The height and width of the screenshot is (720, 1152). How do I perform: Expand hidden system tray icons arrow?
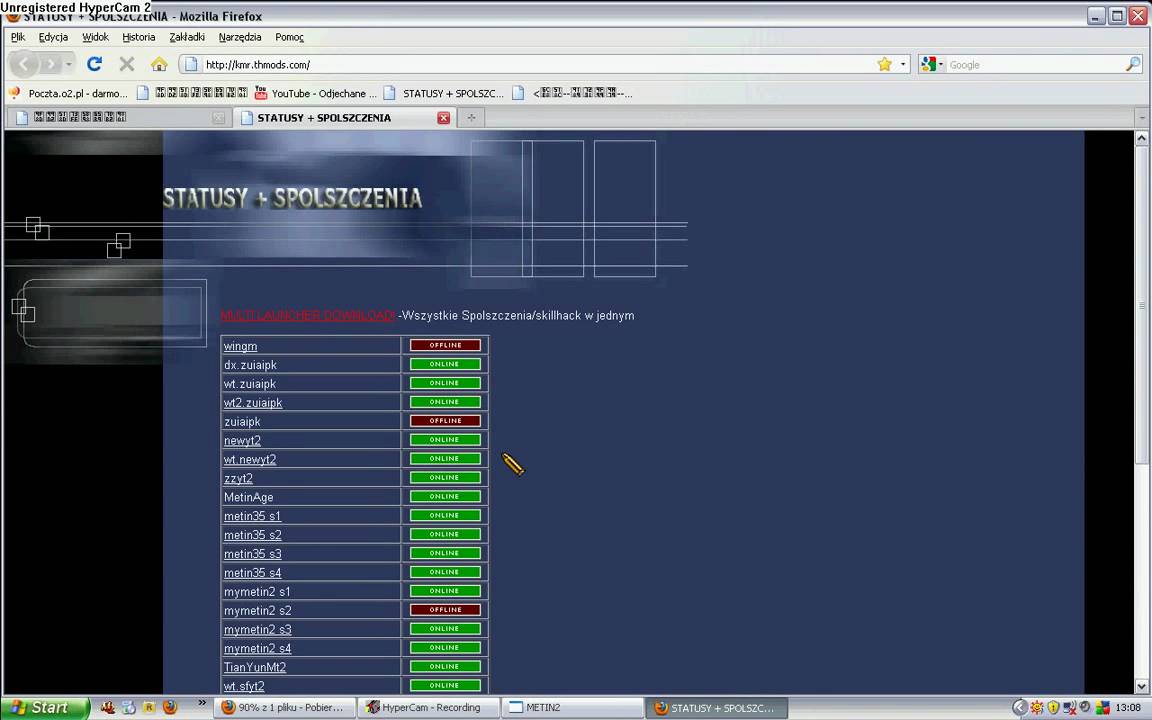[x=1018, y=708]
